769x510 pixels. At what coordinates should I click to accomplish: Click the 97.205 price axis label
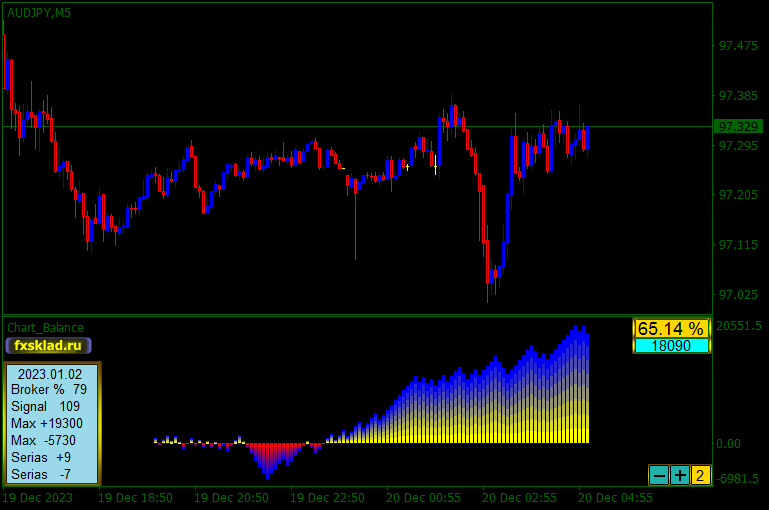[x=738, y=195]
